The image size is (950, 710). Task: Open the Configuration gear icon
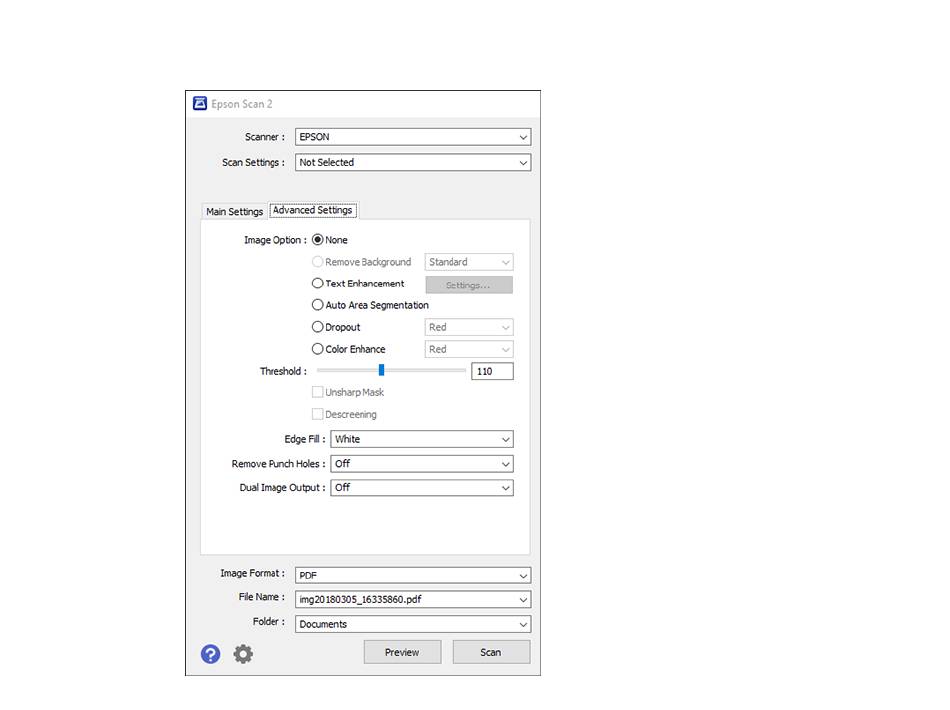243,654
